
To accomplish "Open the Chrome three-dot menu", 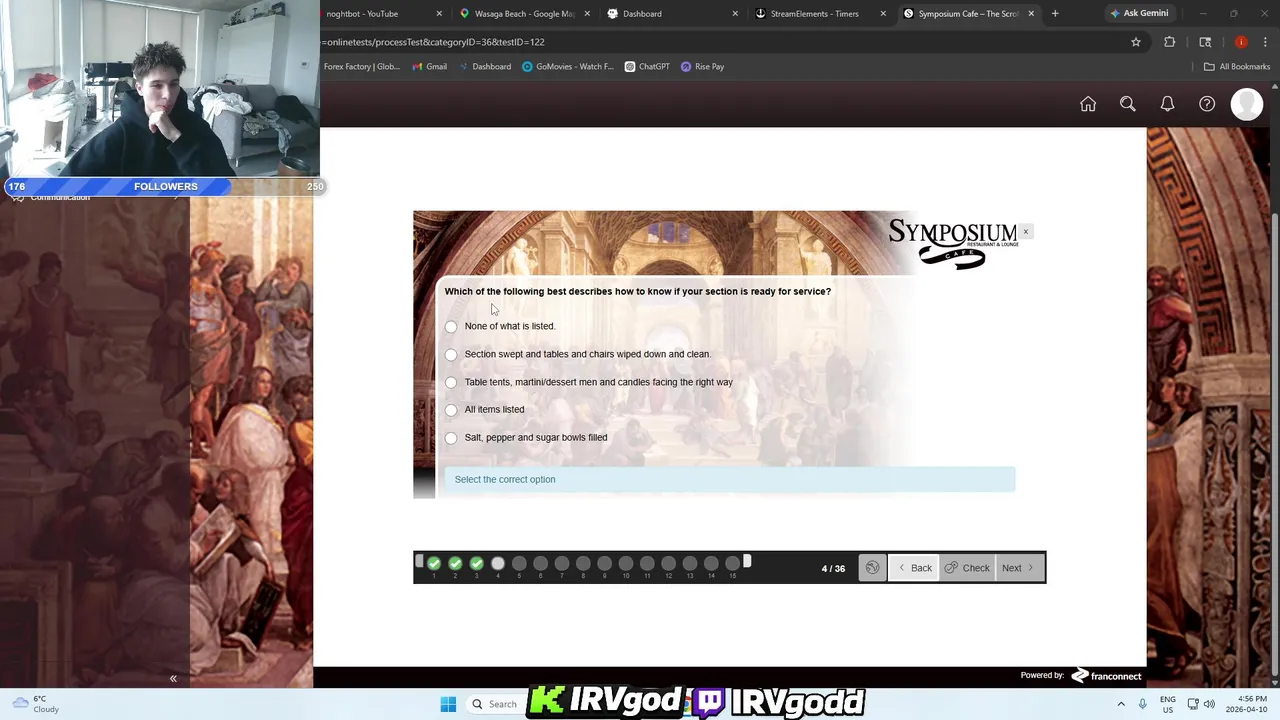I will (x=1265, y=42).
